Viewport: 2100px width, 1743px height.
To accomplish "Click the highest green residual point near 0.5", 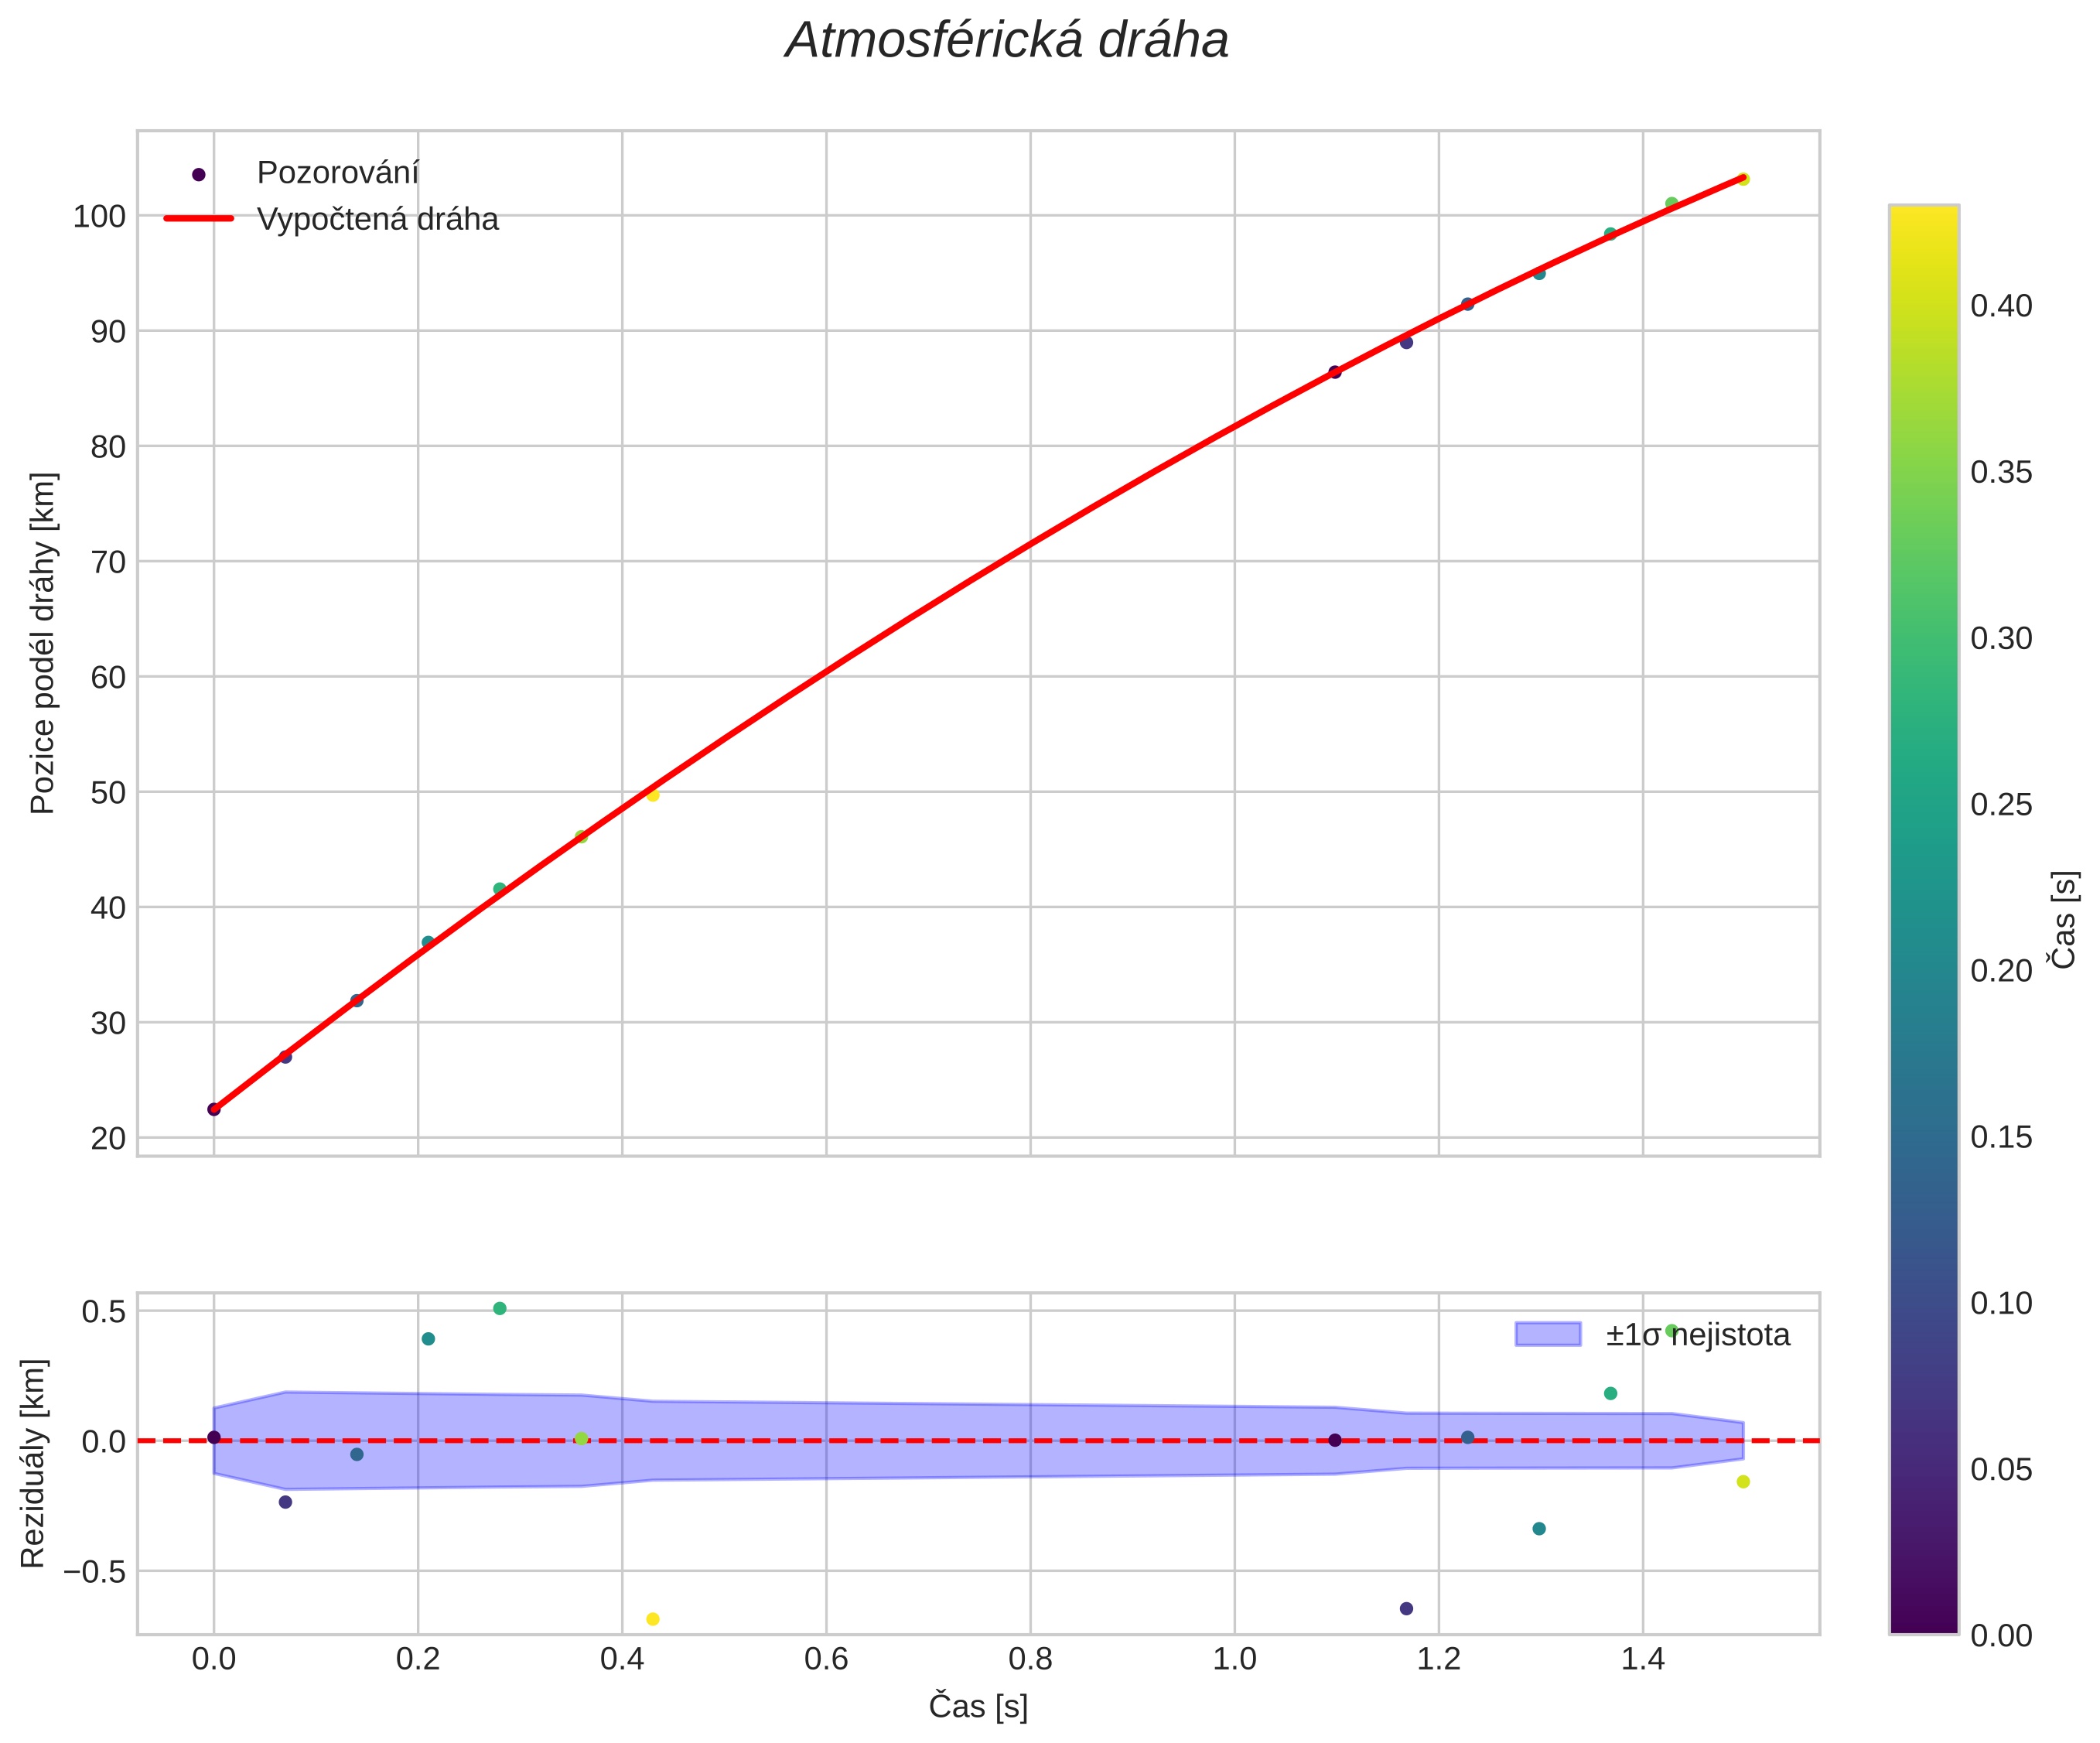I will 500,1308.
